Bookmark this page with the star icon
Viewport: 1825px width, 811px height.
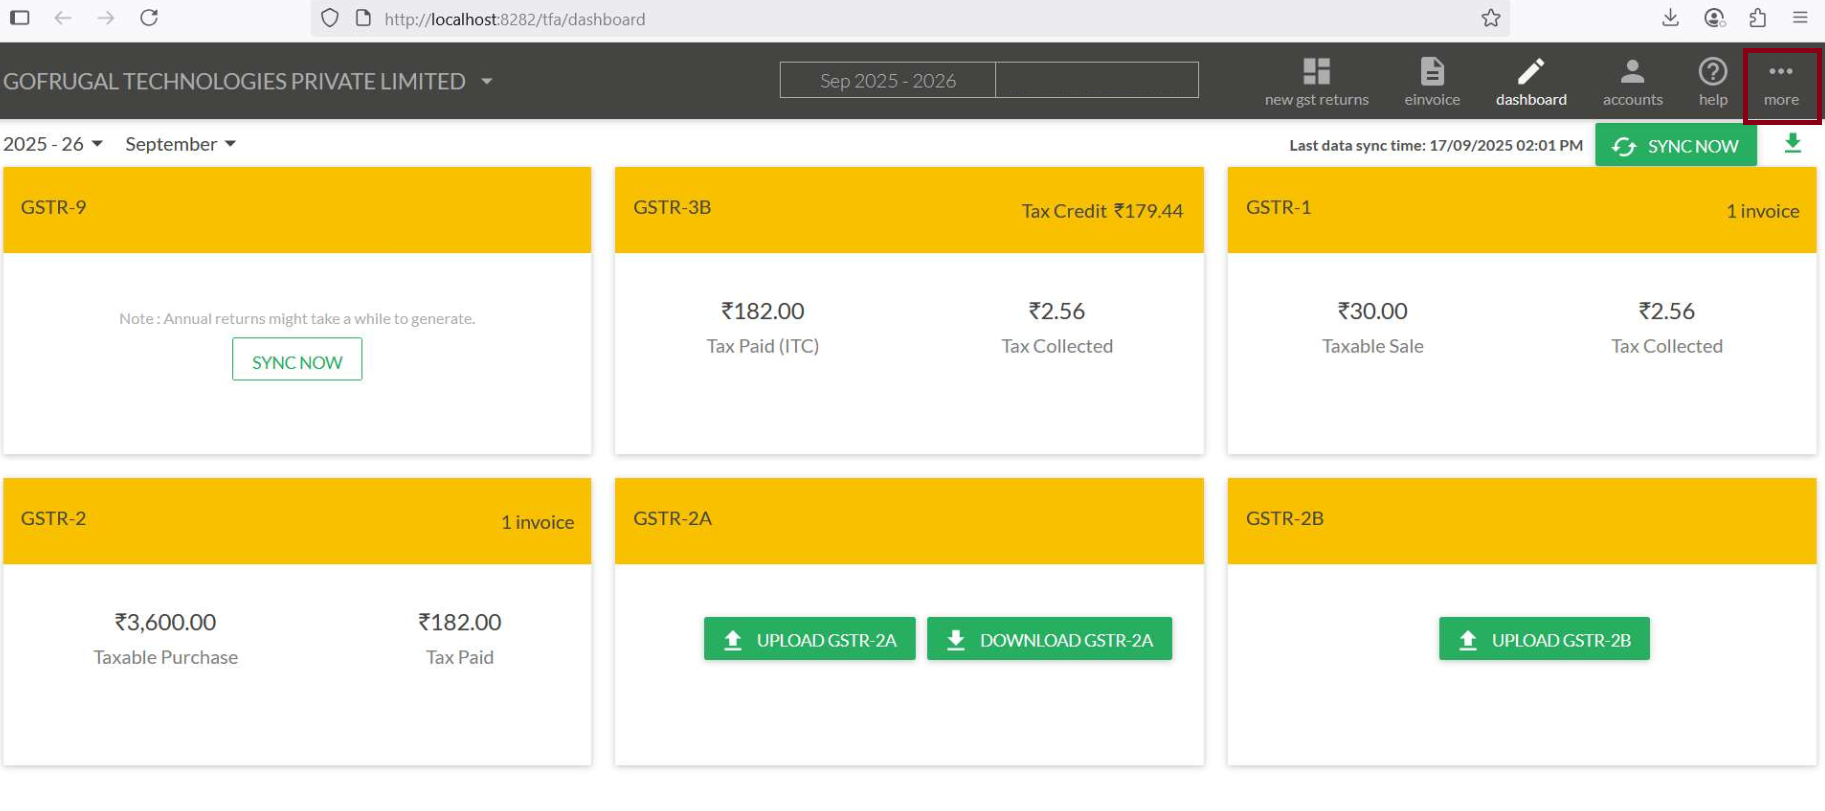(1491, 18)
